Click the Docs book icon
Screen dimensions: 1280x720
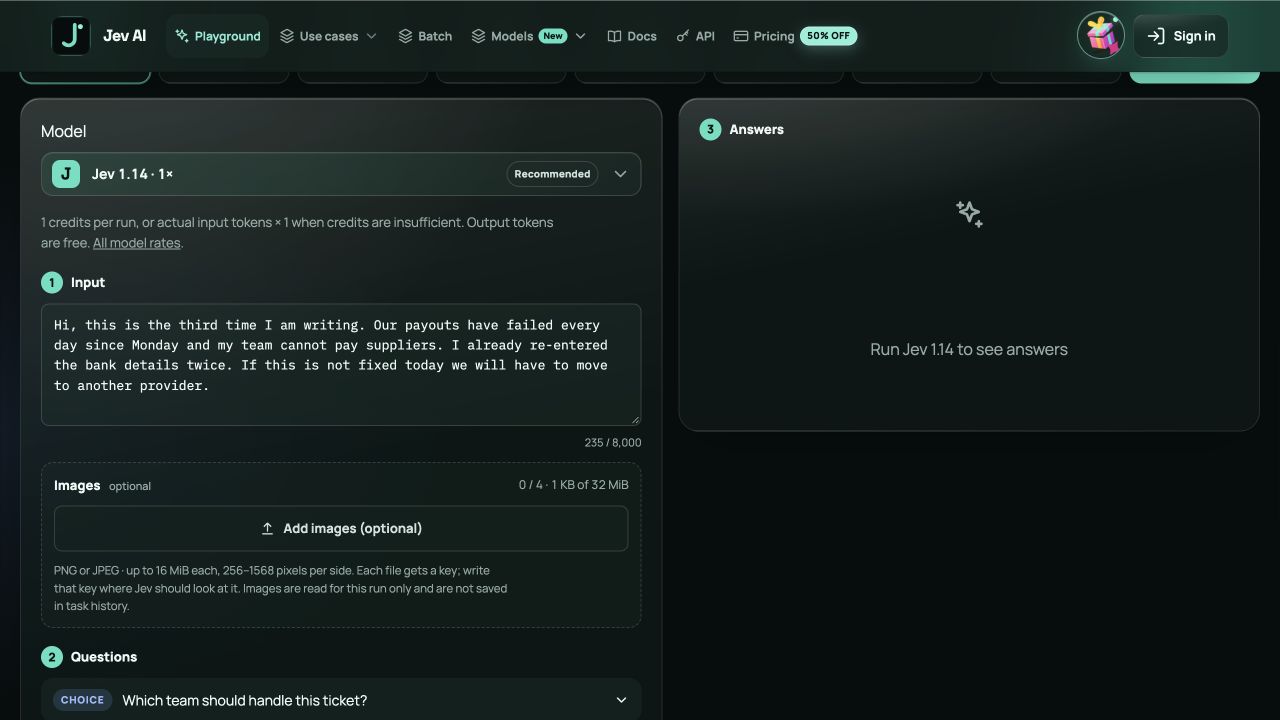(x=614, y=36)
